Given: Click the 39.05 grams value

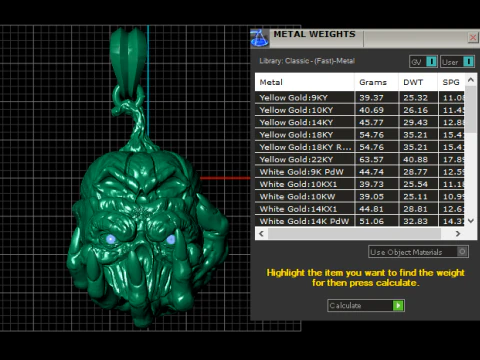Looking at the screenshot, I should coord(371,197).
